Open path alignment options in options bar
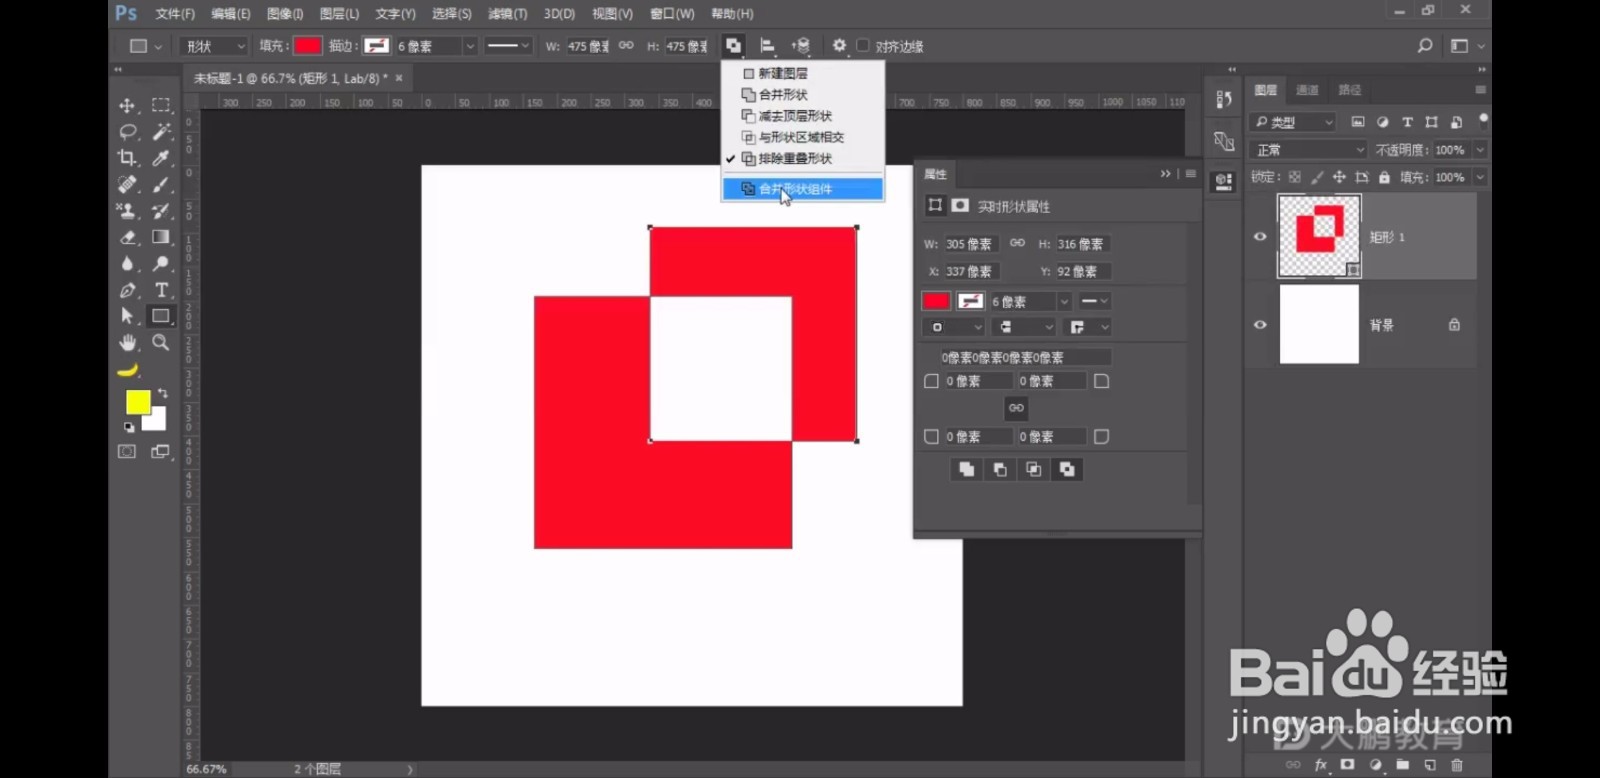This screenshot has width=1600, height=778. pos(767,46)
